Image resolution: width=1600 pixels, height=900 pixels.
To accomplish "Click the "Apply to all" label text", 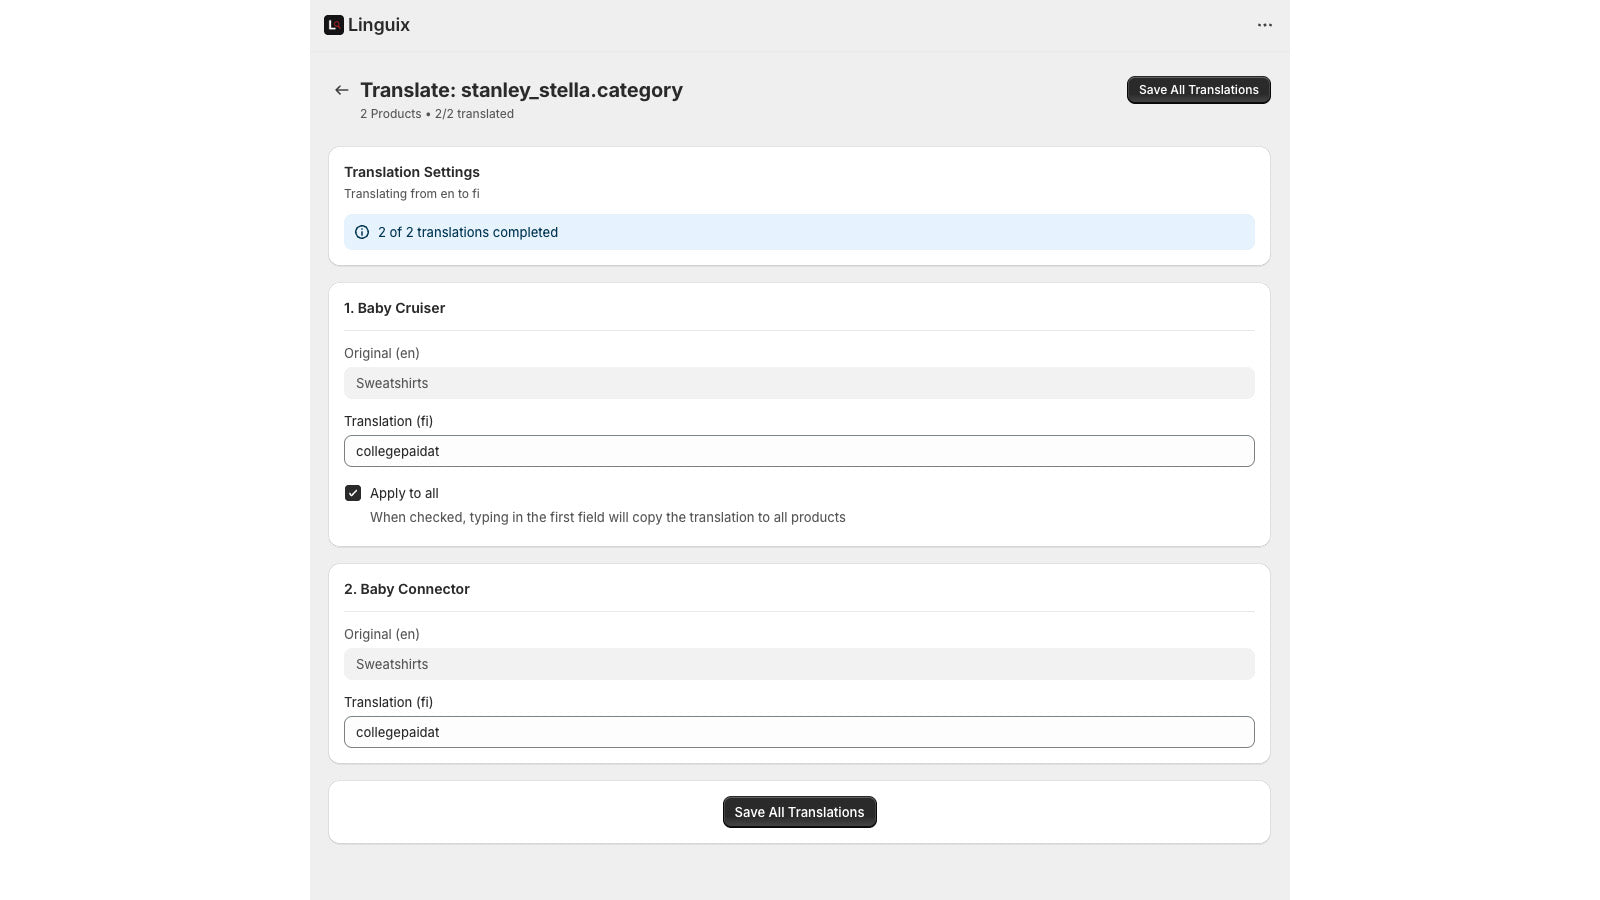I will click(404, 493).
